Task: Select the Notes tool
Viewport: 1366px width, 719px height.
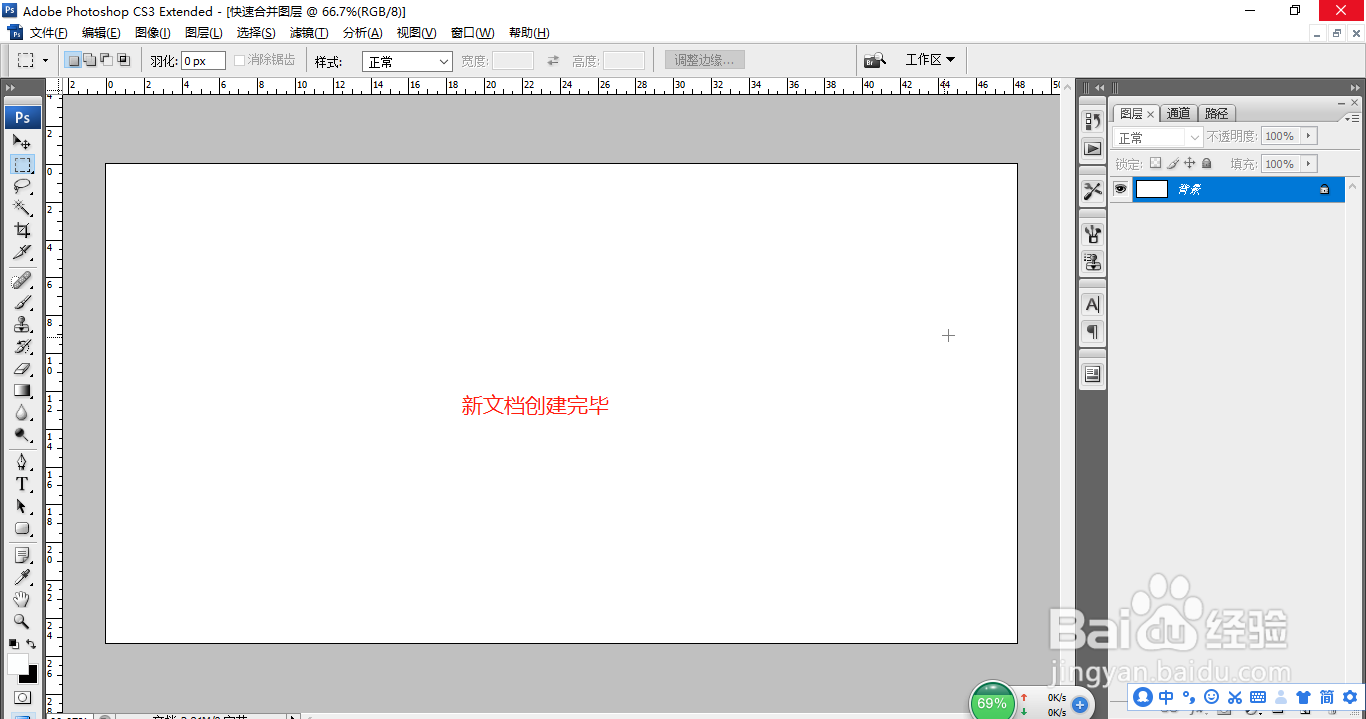Action: 22,555
